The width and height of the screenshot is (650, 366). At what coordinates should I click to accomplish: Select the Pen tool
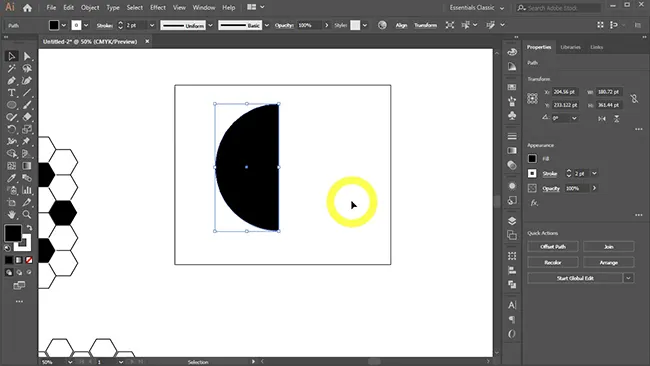pos(12,80)
